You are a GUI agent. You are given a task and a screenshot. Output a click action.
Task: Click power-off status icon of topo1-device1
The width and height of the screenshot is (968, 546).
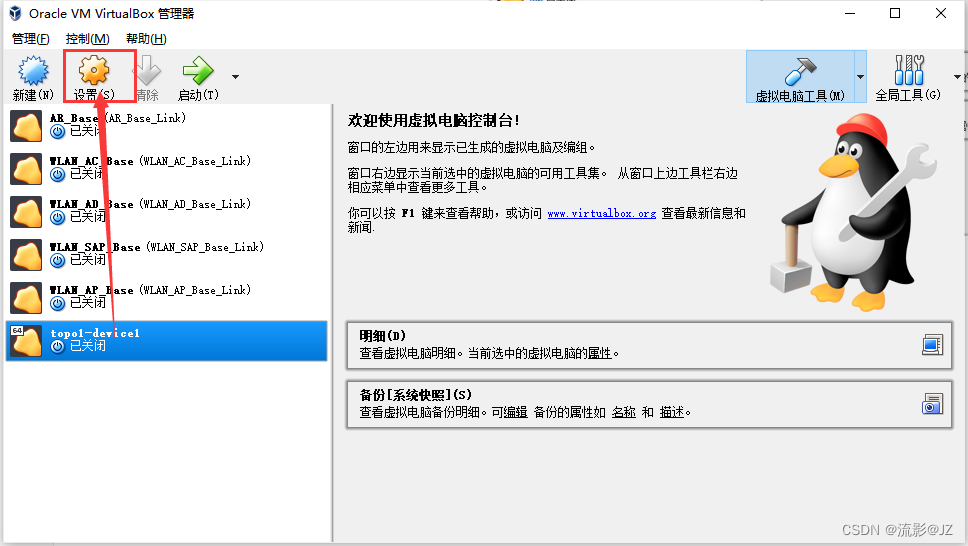[x=57, y=346]
